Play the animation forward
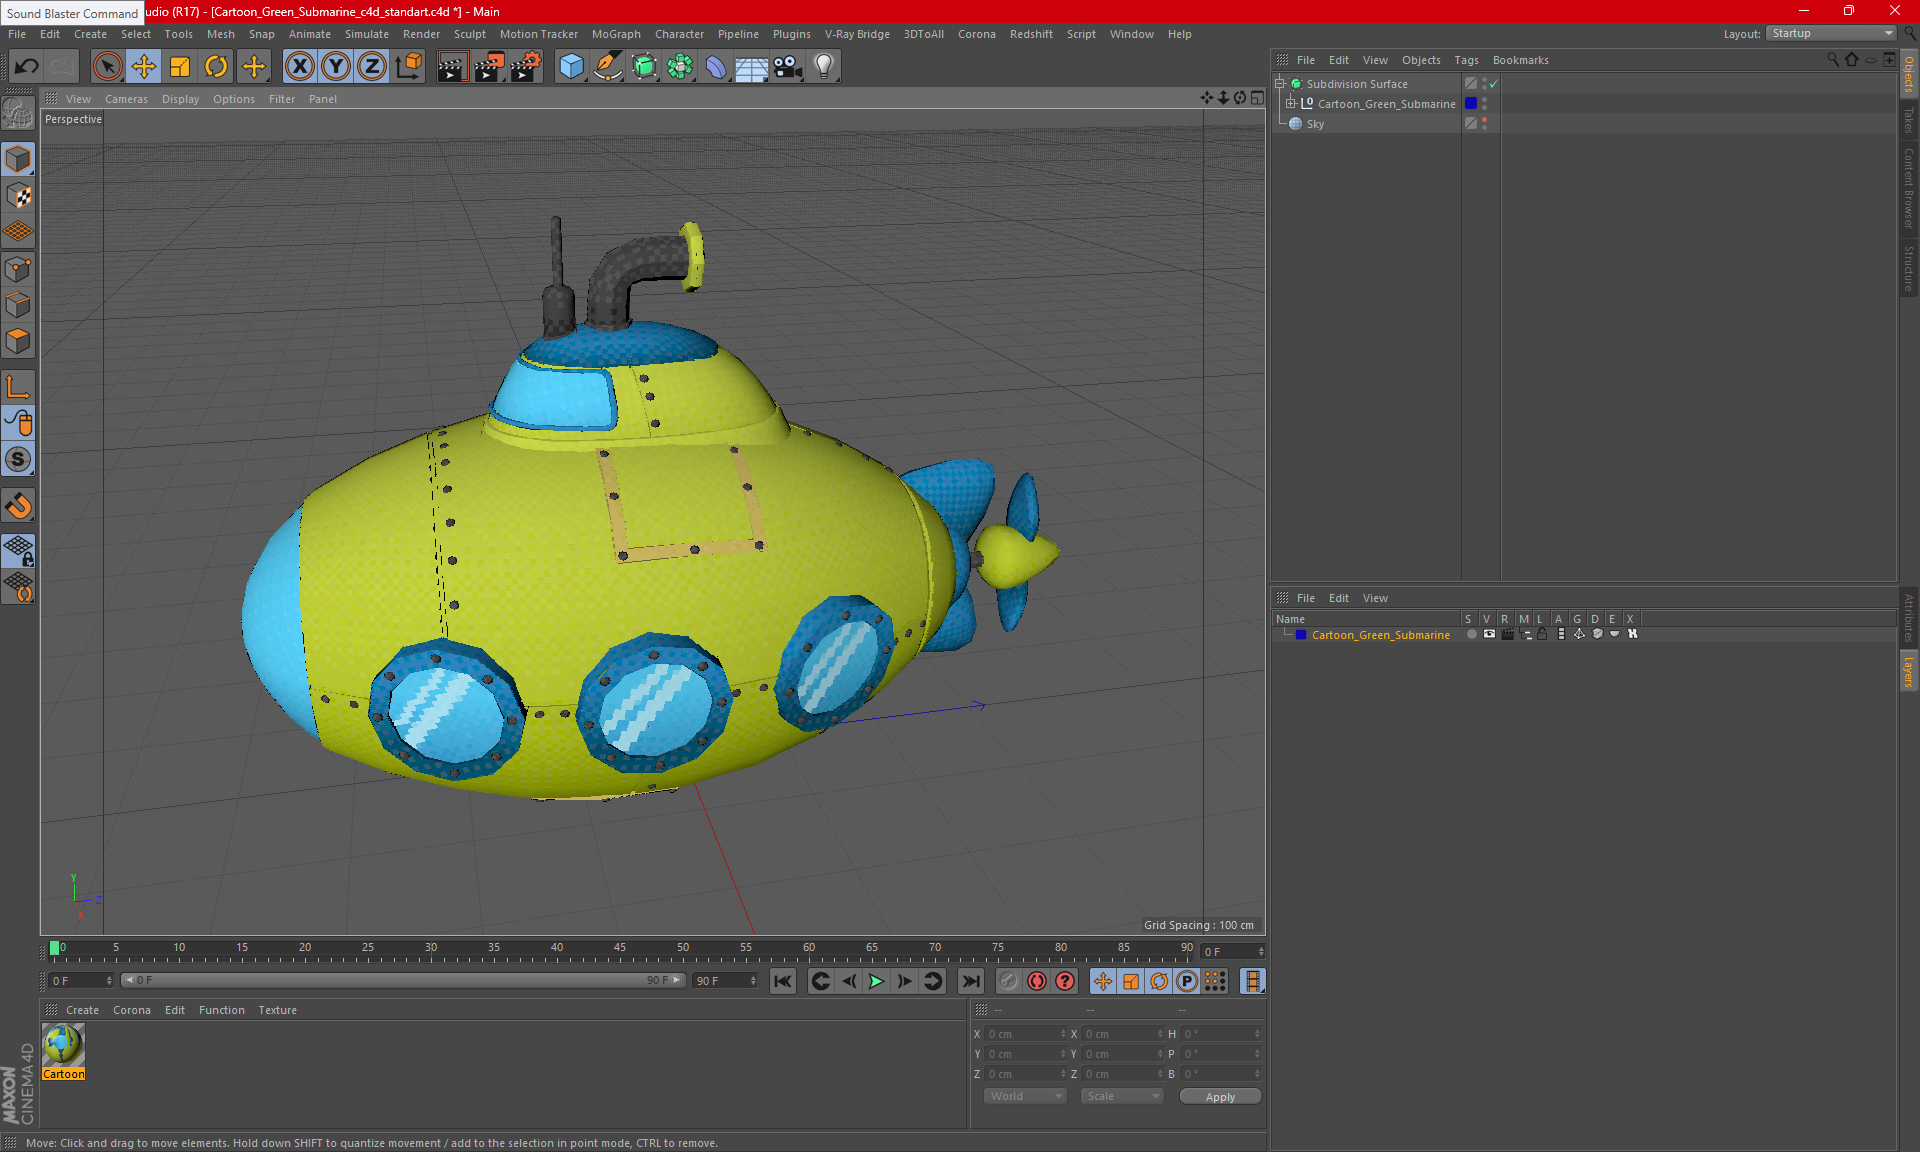1920x1152 pixels. point(876,981)
